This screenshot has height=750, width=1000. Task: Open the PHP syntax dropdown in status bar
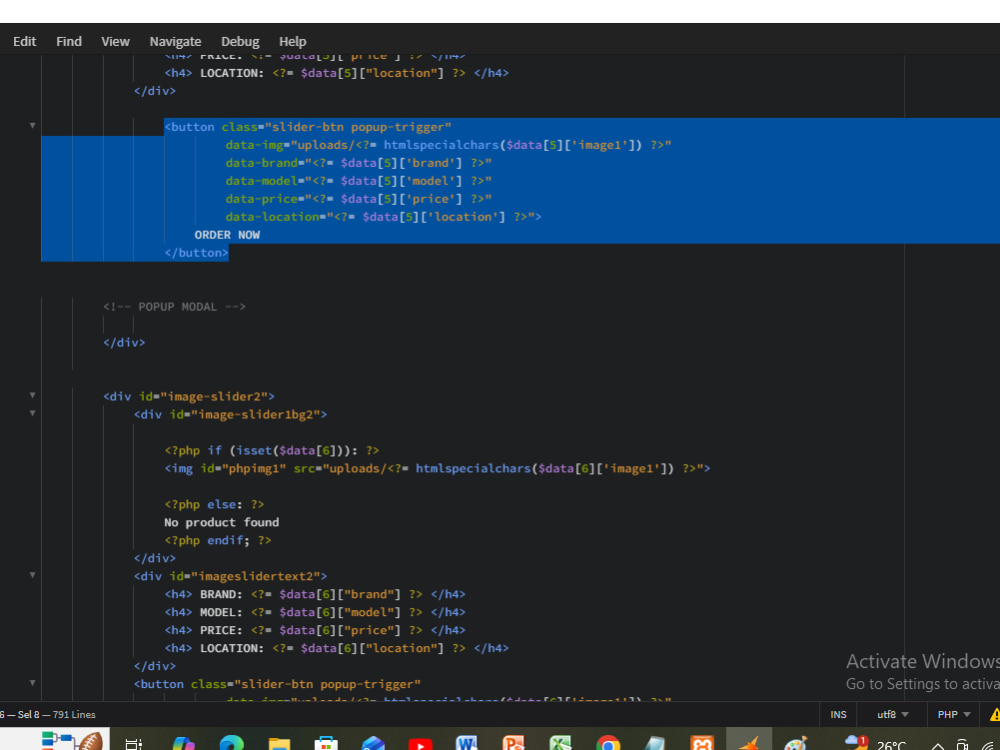(x=954, y=714)
